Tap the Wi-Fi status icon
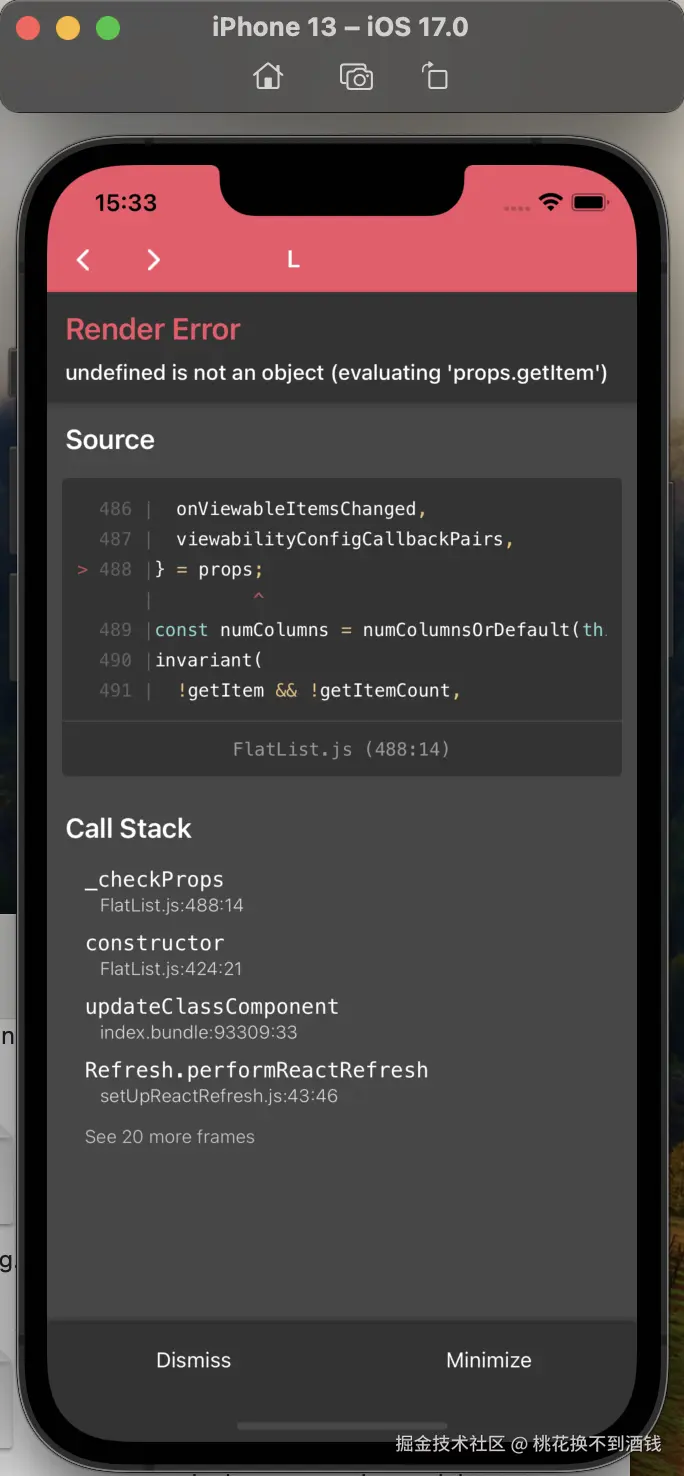The height and width of the screenshot is (1476, 684). tap(550, 202)
